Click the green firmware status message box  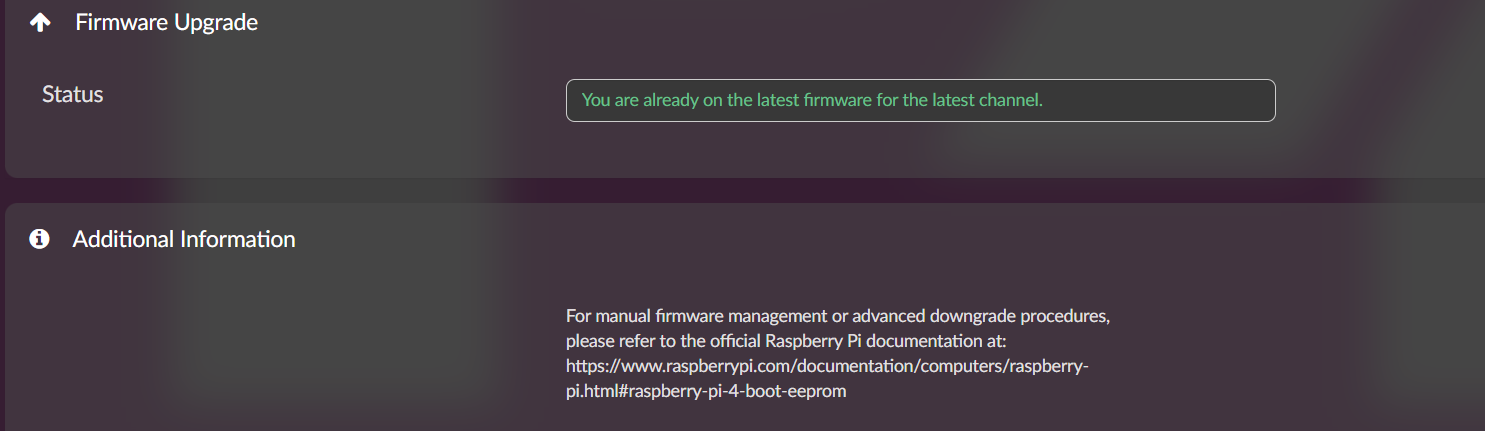920,100
